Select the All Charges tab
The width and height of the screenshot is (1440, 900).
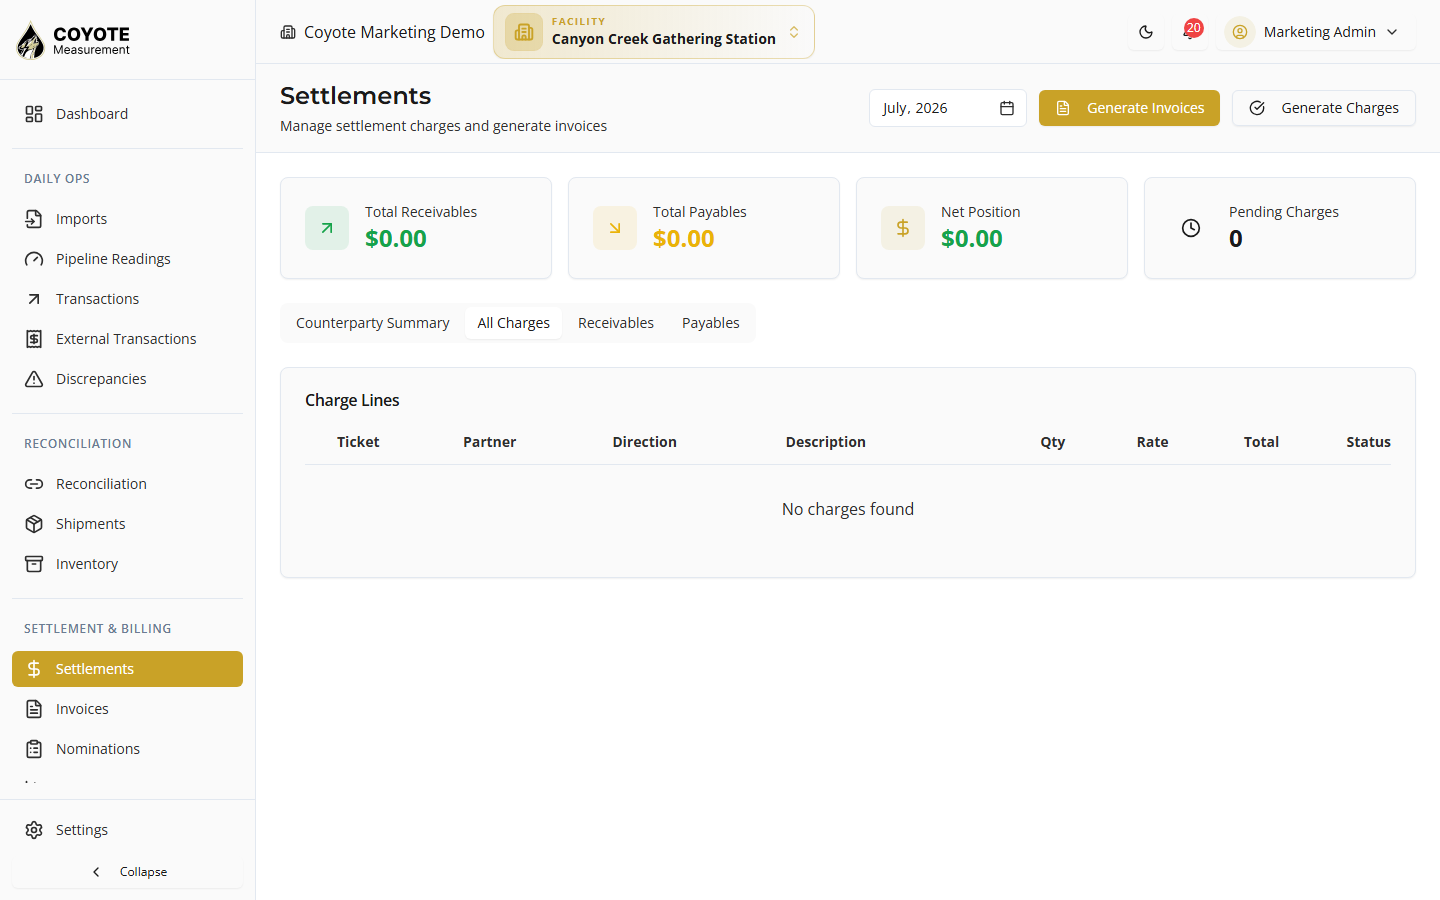click(514, 323)
